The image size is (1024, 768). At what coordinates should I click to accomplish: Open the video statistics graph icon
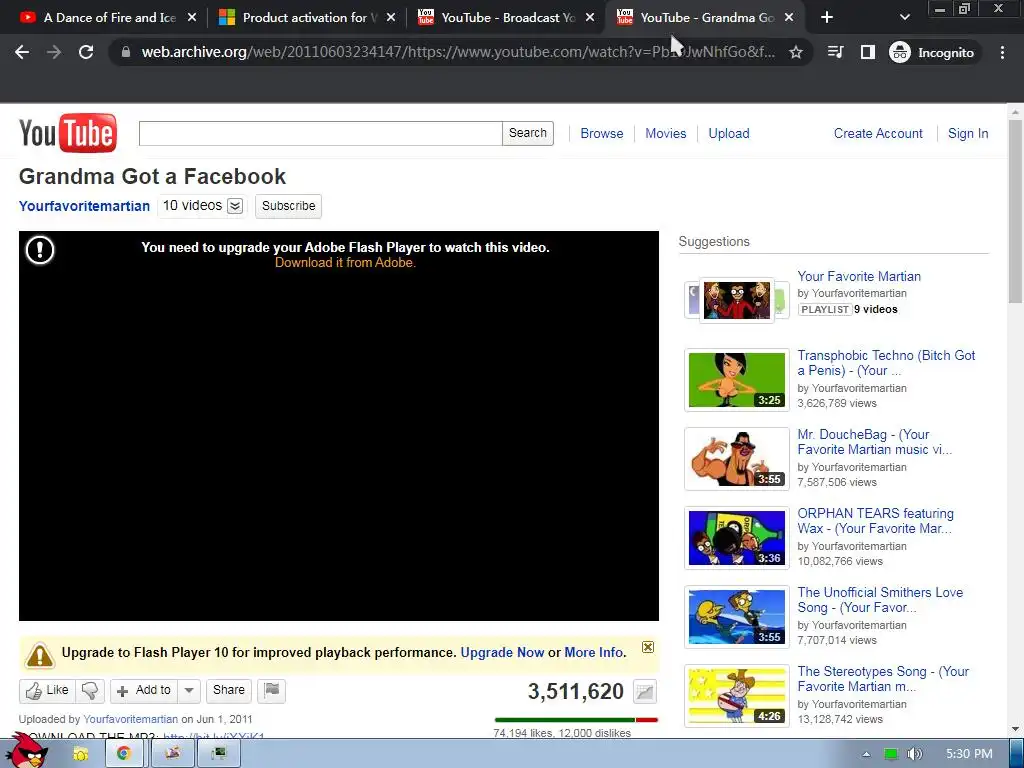pyautogui.click(x=645, y=692)
